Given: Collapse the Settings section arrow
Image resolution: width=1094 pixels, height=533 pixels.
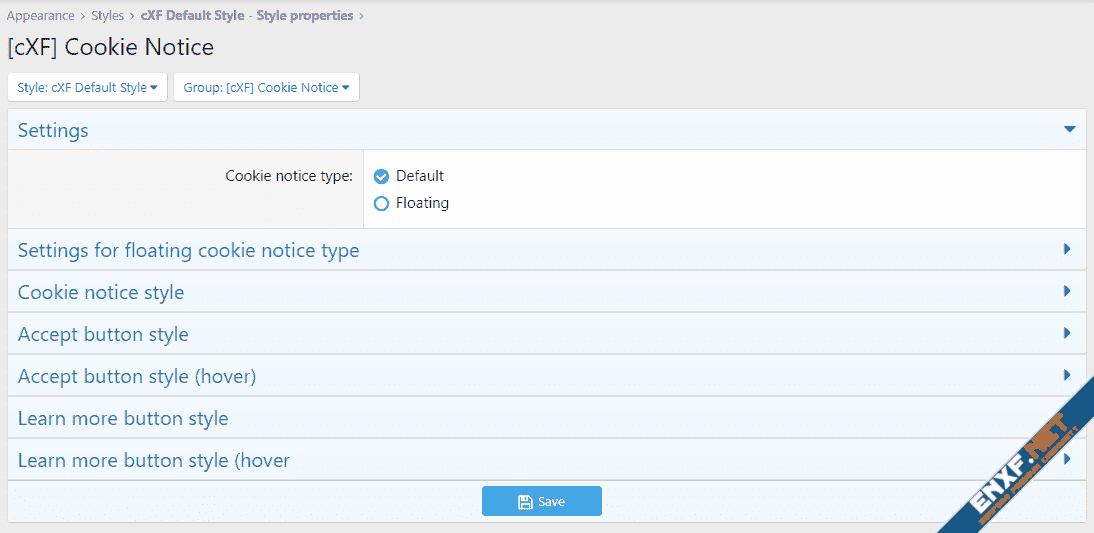Looking at the screenshot, I should [x=1070, y=129].
